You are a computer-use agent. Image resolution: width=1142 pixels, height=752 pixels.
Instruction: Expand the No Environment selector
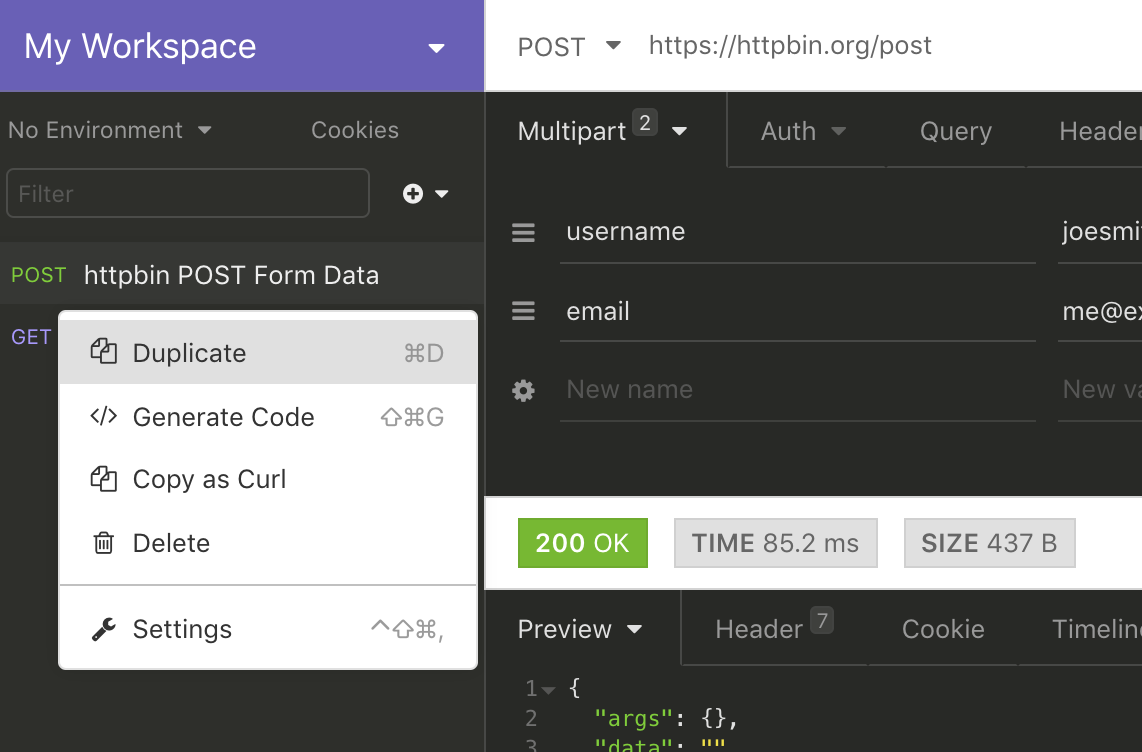[109, 130]
